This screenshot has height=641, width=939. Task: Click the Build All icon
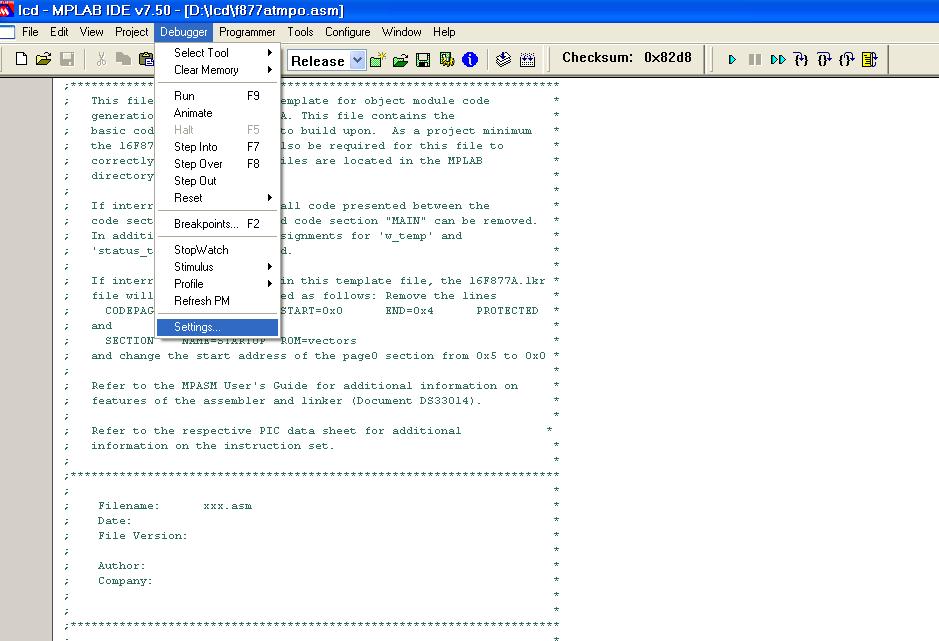[528, 59]
